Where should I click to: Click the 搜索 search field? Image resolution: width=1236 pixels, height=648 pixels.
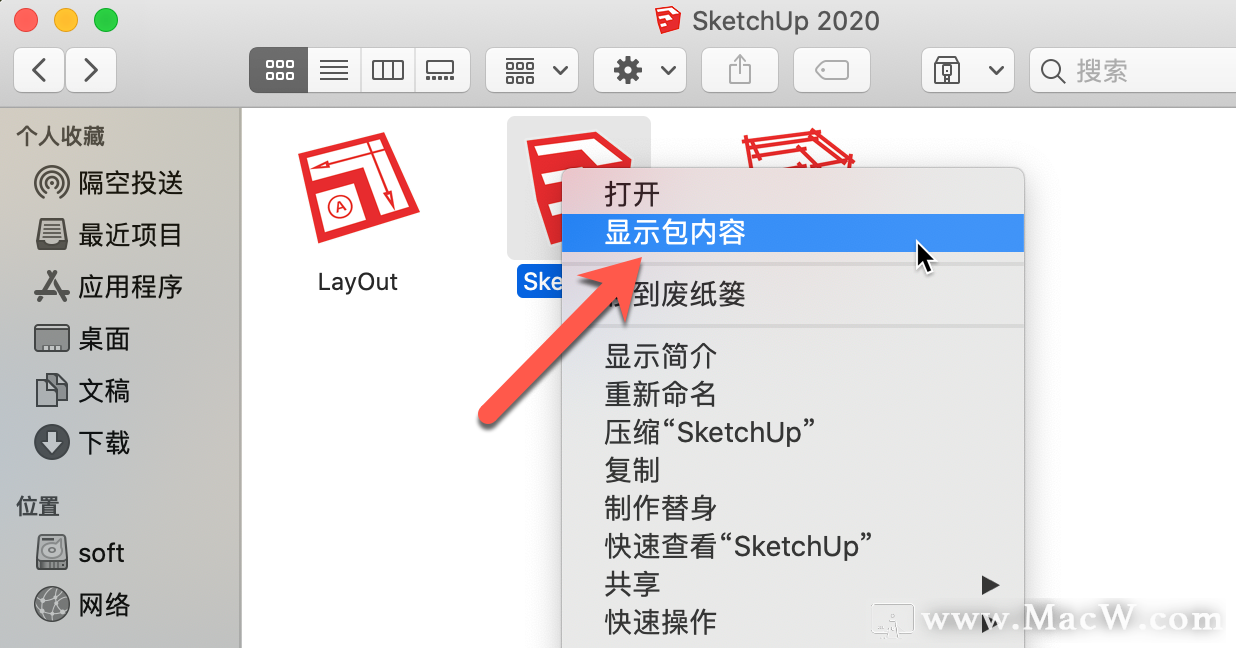[x=1132, y=70]
